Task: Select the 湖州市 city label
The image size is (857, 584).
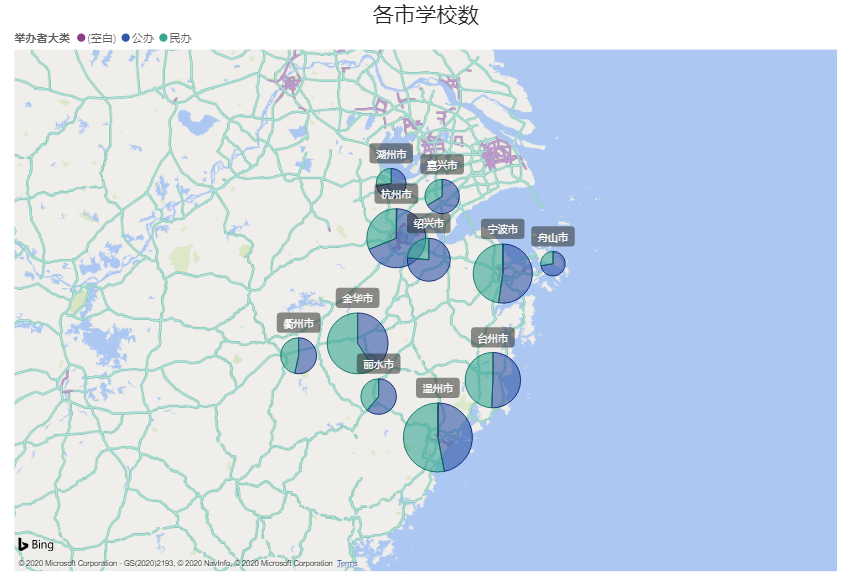Action: [x=390, y=154]
